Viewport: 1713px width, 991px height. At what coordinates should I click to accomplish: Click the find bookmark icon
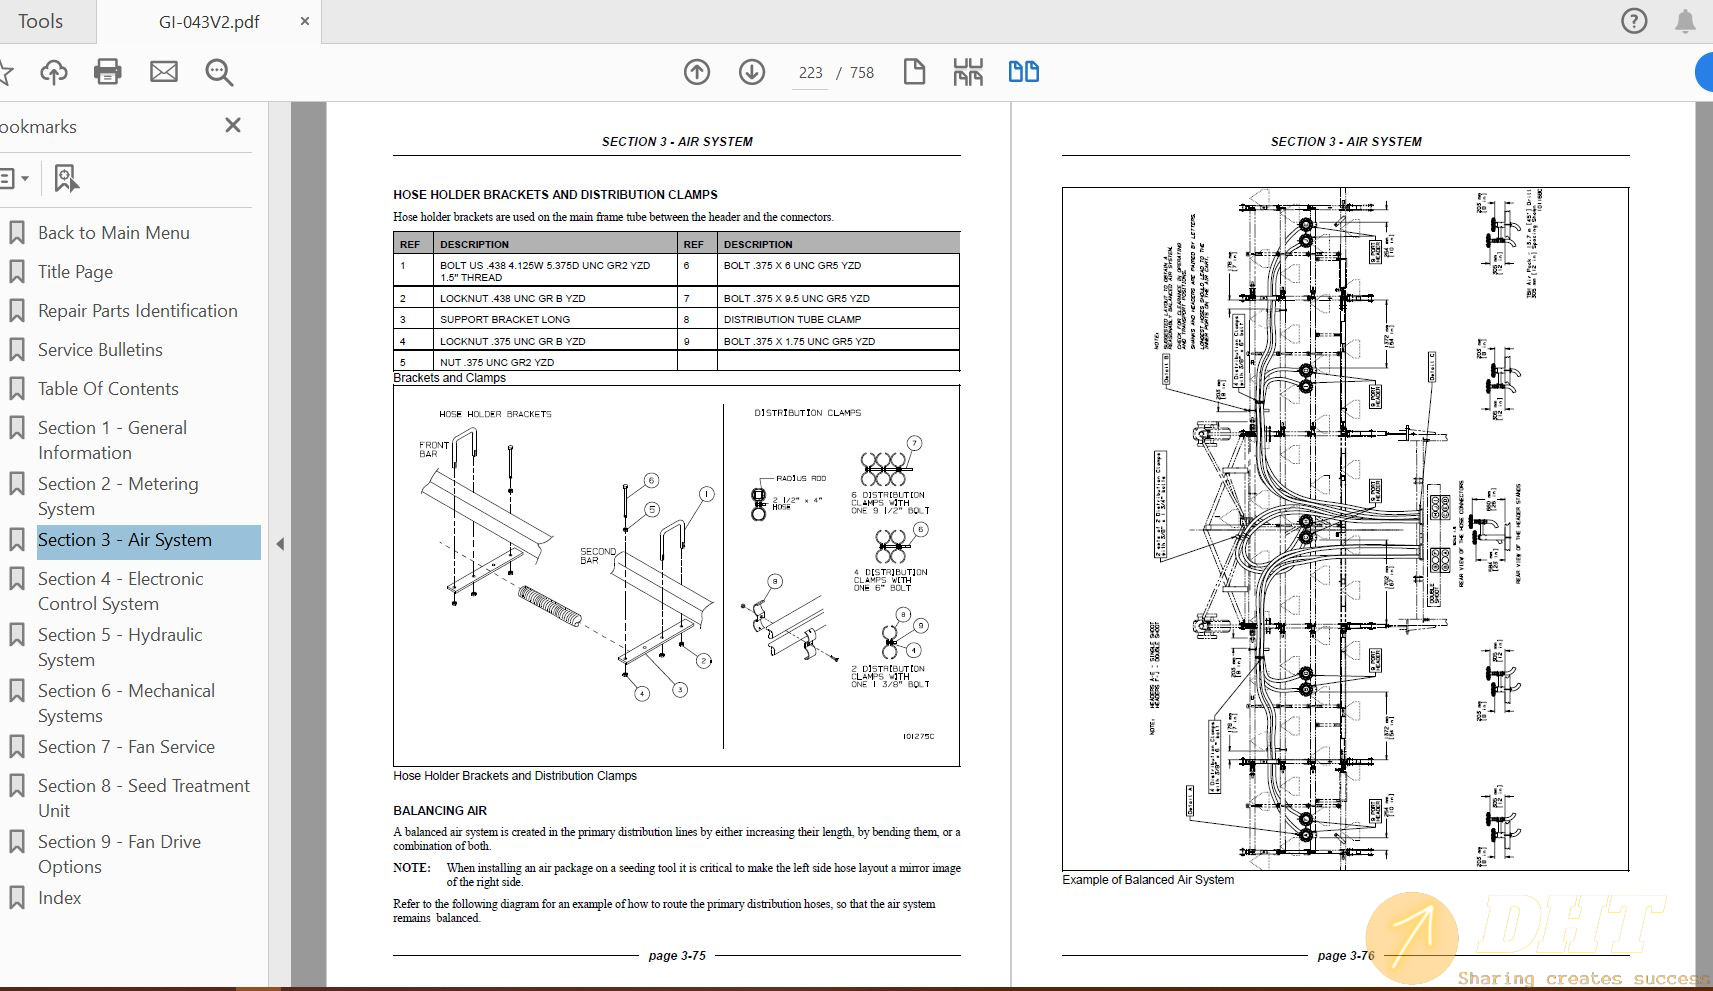tap(66, 179)
